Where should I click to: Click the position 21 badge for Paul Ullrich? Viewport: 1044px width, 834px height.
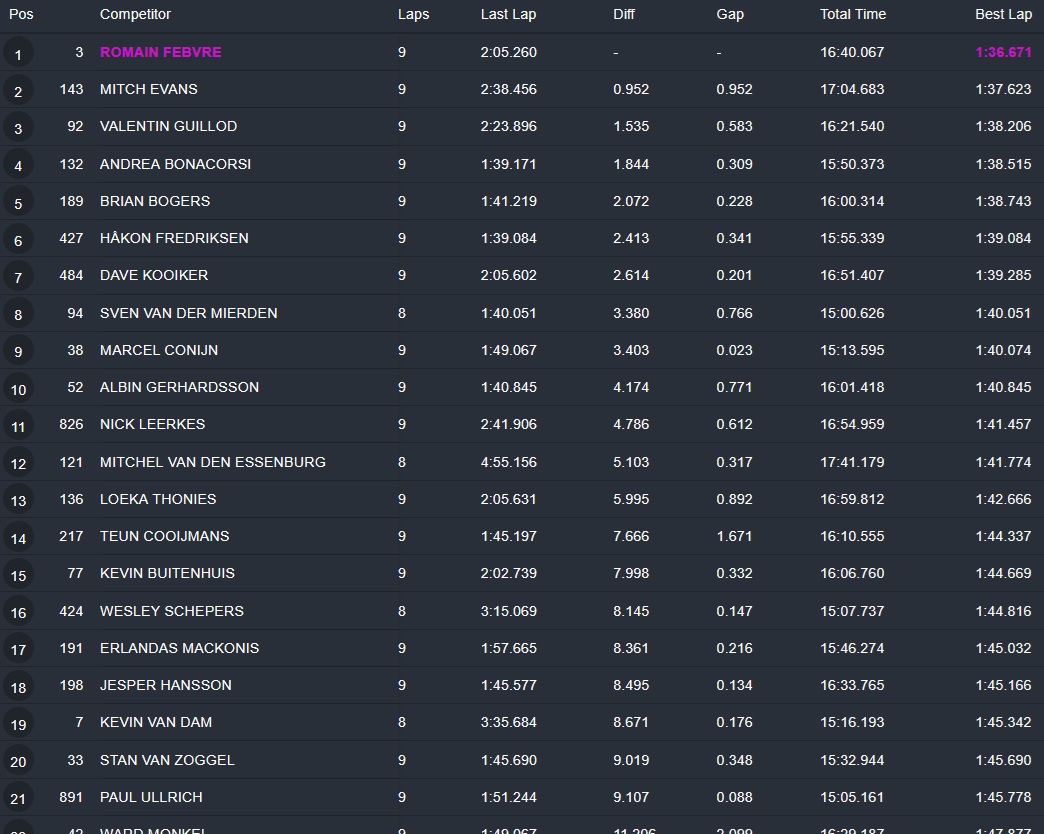click(18, 798)
